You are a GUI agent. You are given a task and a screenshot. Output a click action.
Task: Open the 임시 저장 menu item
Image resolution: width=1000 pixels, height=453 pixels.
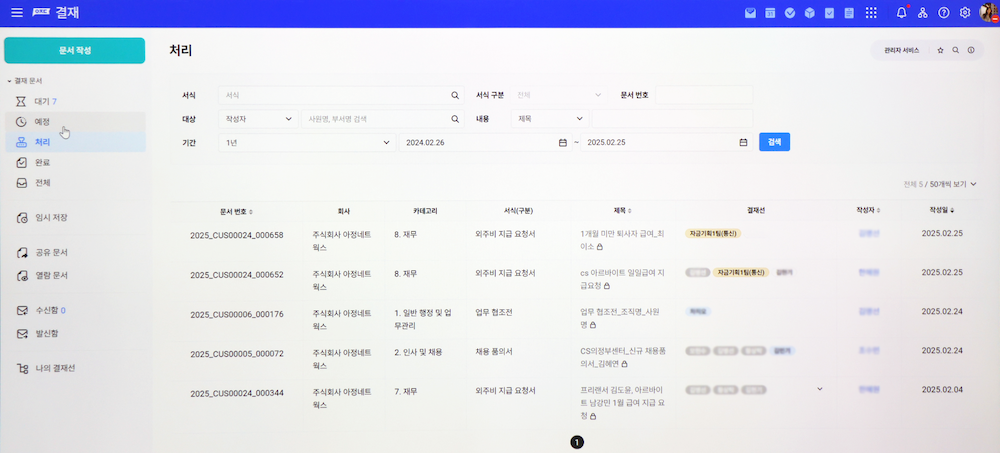pos(75,218)
